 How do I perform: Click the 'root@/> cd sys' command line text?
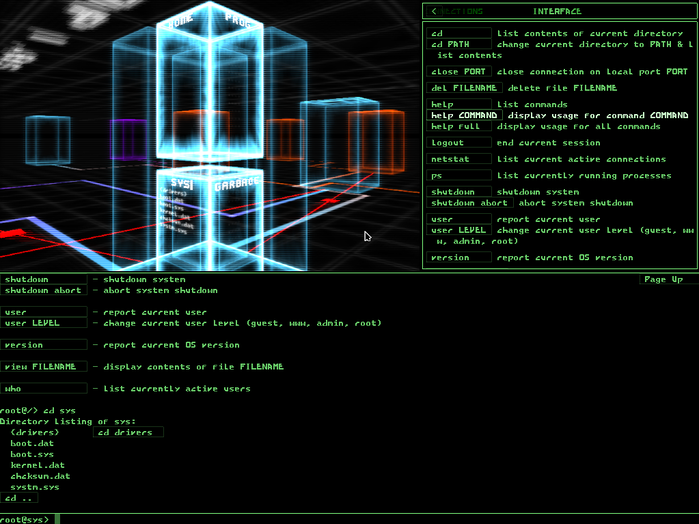37,410
